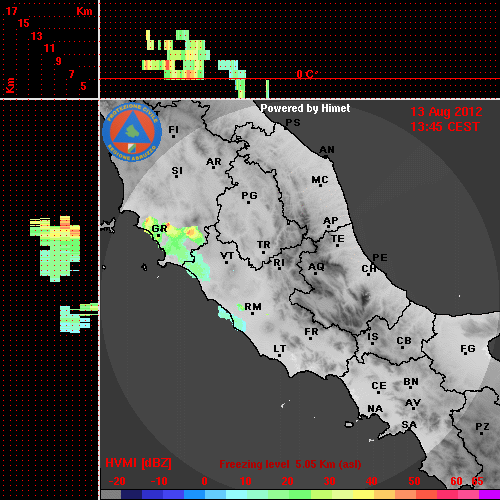The image size is (500, 500).
Task: Click city label VT on the map
Action: pos(227,256)
